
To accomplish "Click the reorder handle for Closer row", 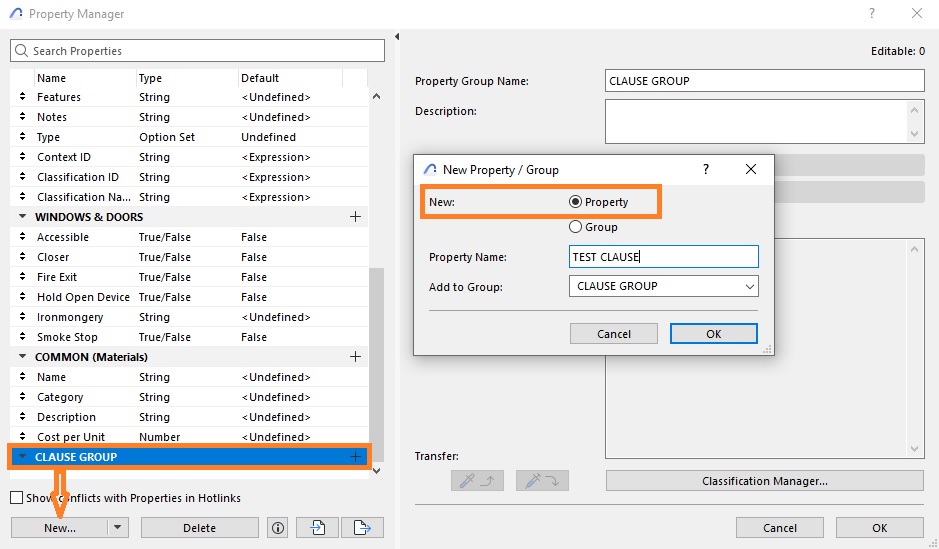I will coord(22,256).
